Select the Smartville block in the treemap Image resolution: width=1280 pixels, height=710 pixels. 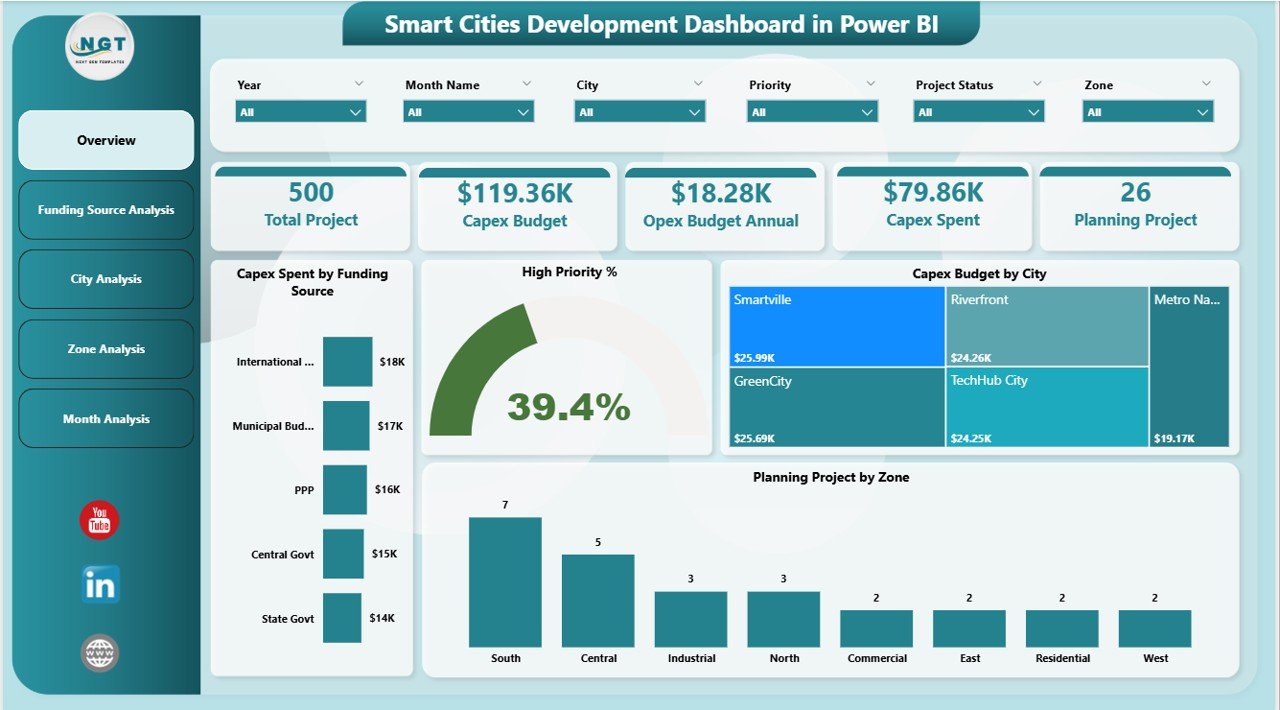click(837, 325)
